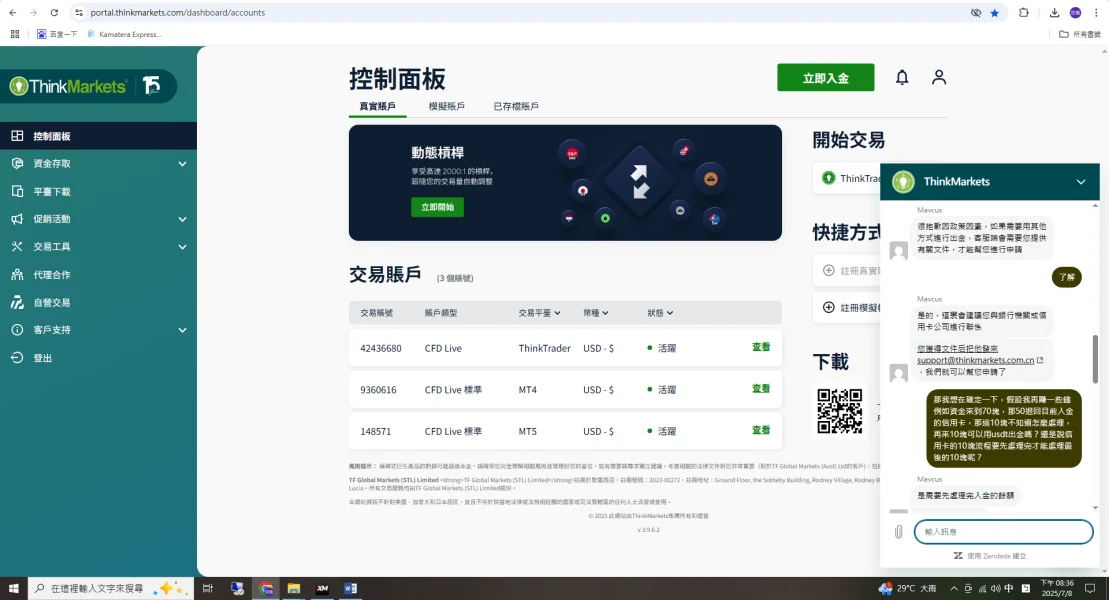Viewport: 1109px width, 600px height.
Task: Open Chrome in the taskbar
Action: (266, 588)
